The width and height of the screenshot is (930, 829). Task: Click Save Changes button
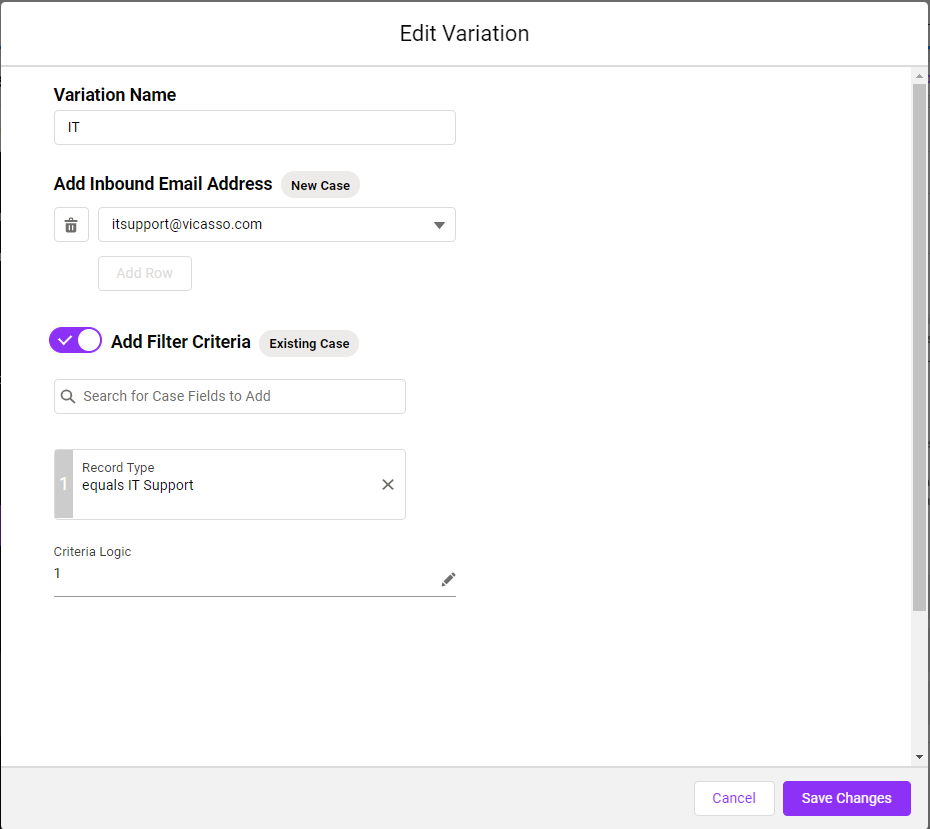pyautogui.click(x=846, y=798)
